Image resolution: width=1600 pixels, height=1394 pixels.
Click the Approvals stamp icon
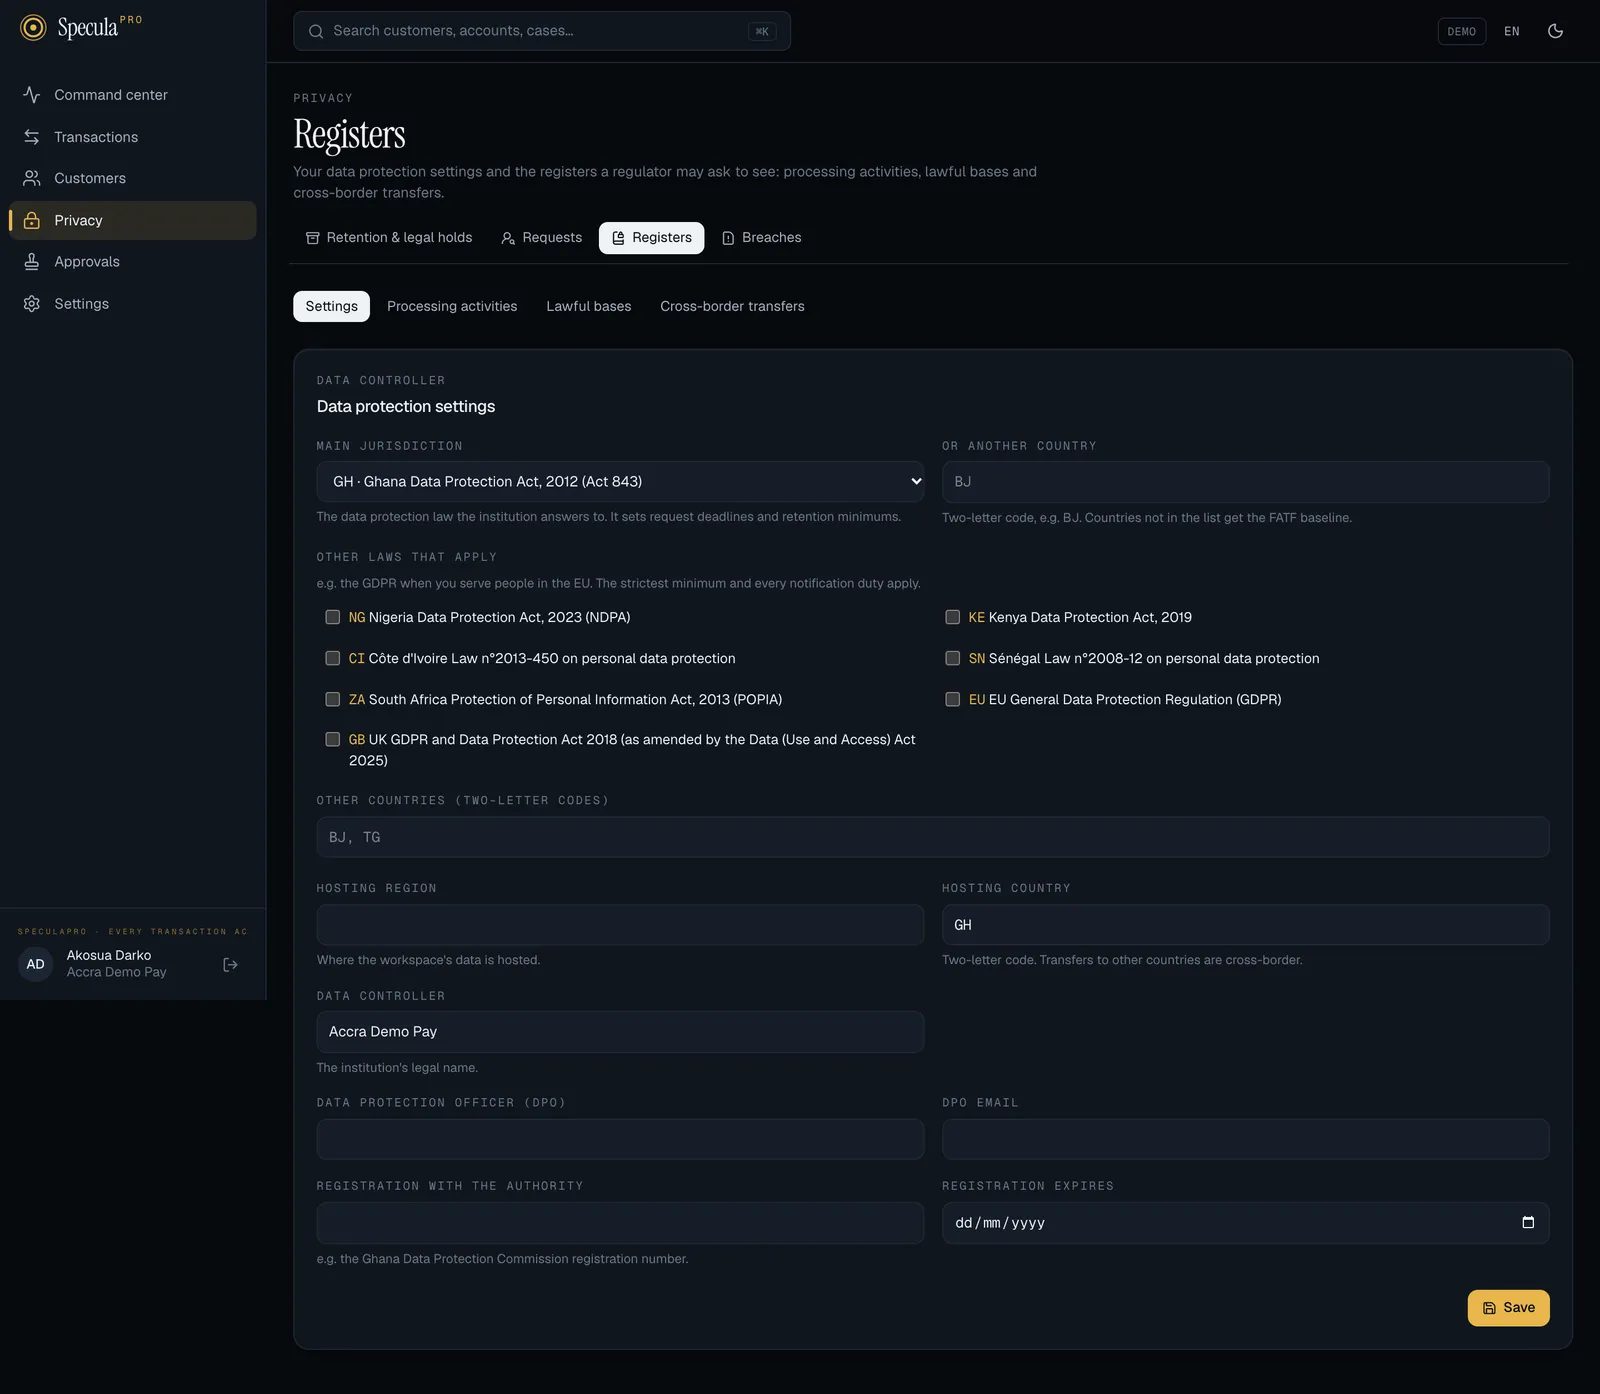(x=32, y=262)
